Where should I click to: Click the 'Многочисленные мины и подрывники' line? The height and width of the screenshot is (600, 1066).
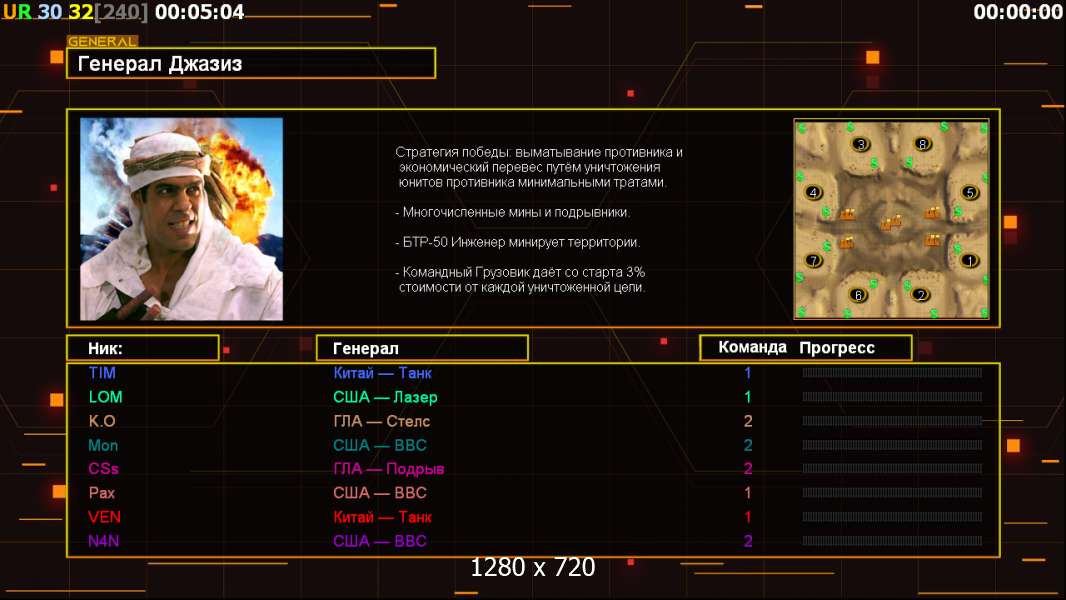point(513,212)
